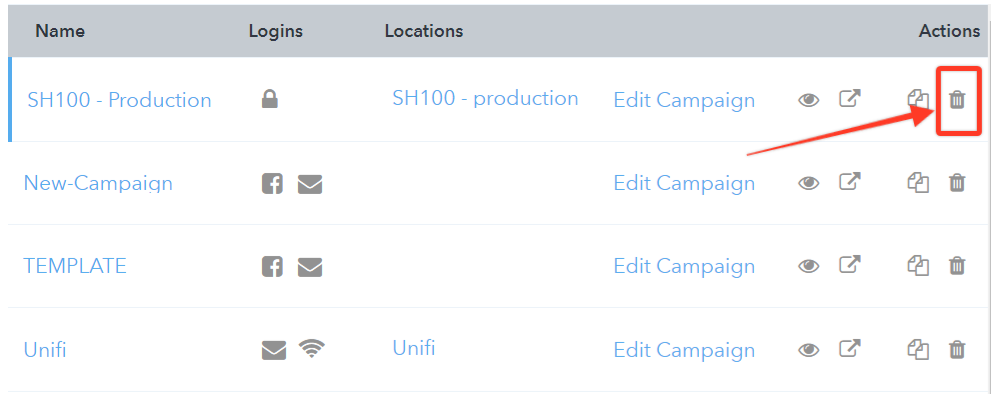This screenshot has height=394, width=991.
Task: Duplicate the SH100 - Production campaign
Action: tap(918, 99)
